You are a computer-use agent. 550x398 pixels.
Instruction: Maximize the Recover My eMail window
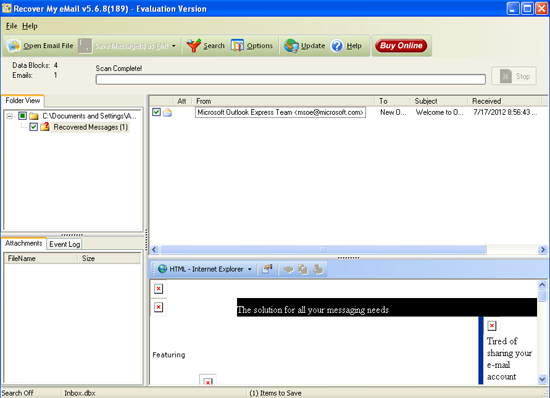[527, 8]
